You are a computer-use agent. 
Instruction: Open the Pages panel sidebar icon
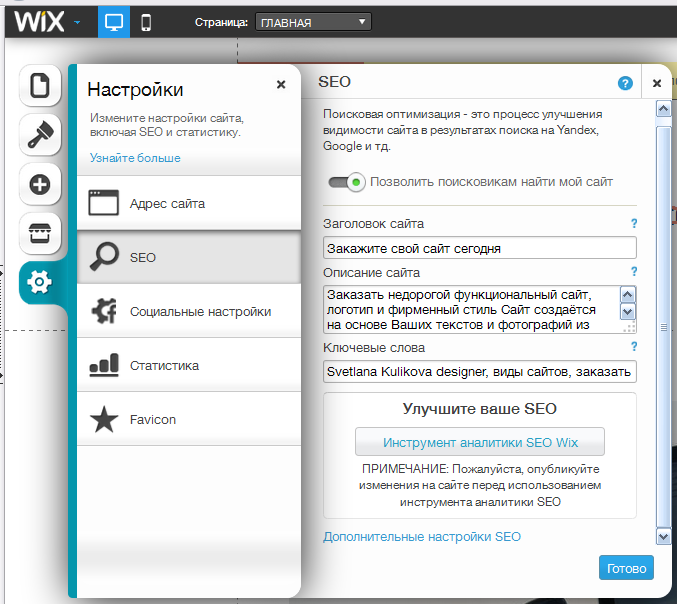point(40,85)
